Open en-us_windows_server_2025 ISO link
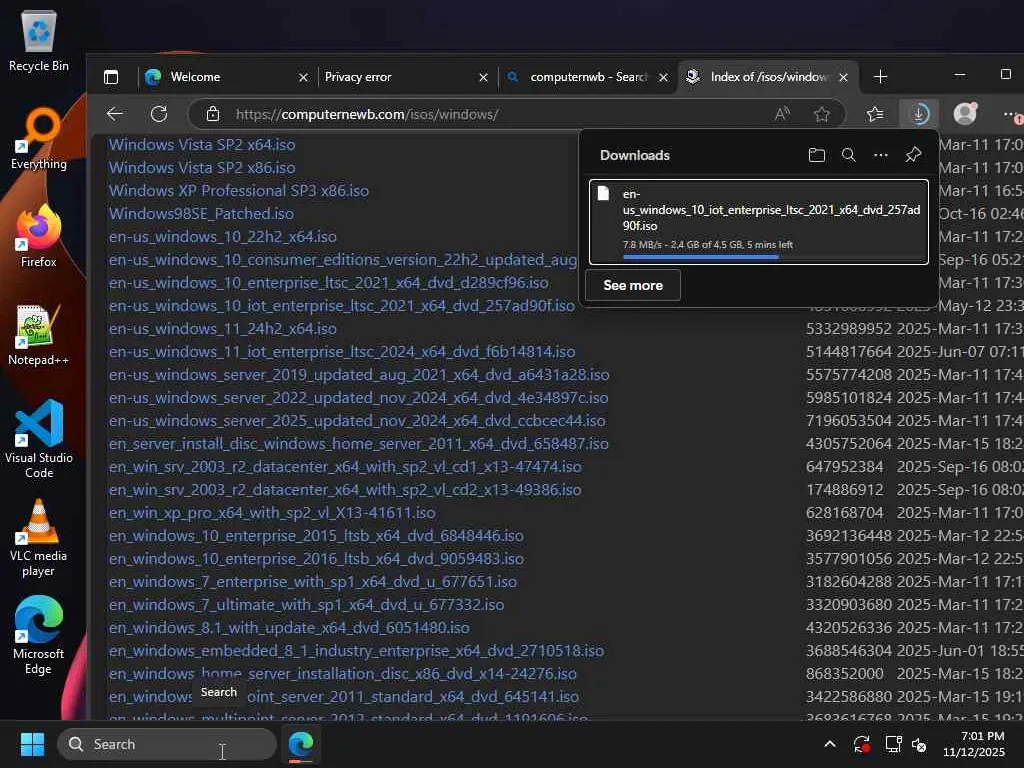 point(357,421)
